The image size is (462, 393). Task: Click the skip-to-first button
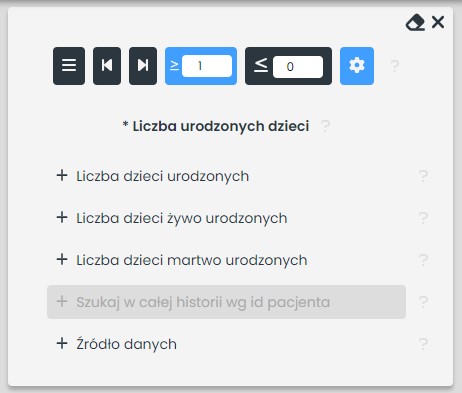pyautogui.click(x=107, y=66)
